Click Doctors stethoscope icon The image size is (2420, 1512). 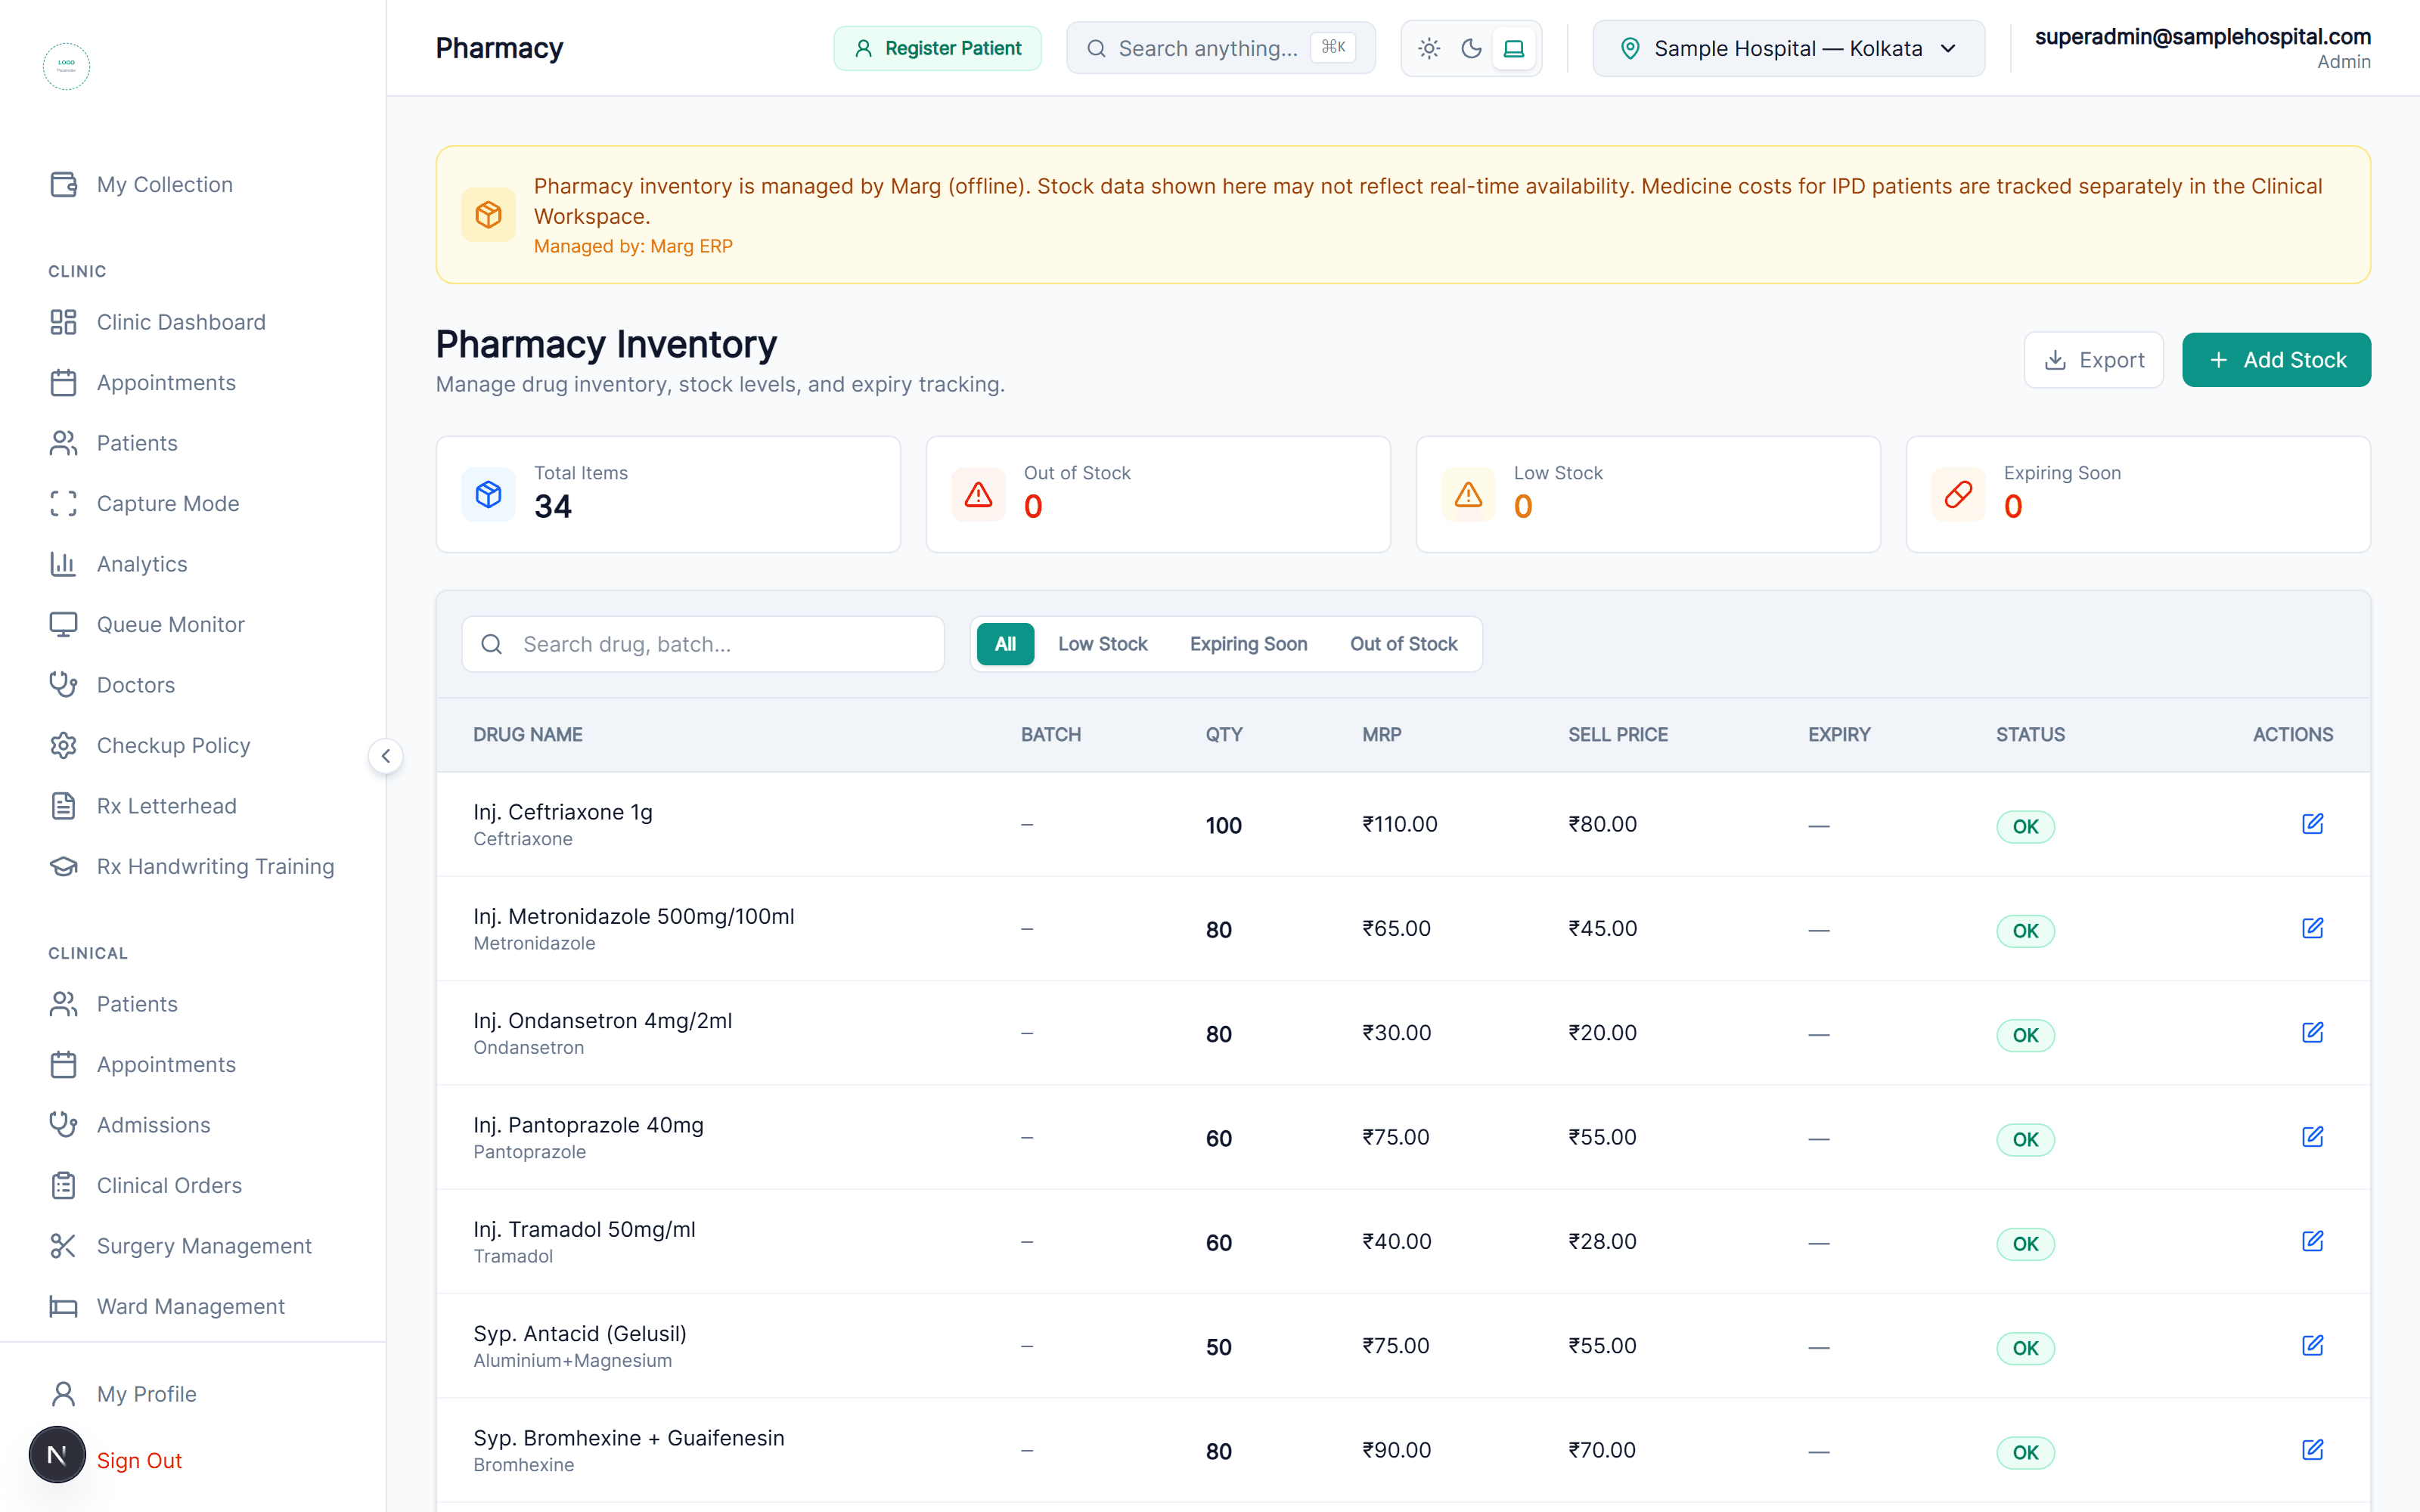(63, 685)
